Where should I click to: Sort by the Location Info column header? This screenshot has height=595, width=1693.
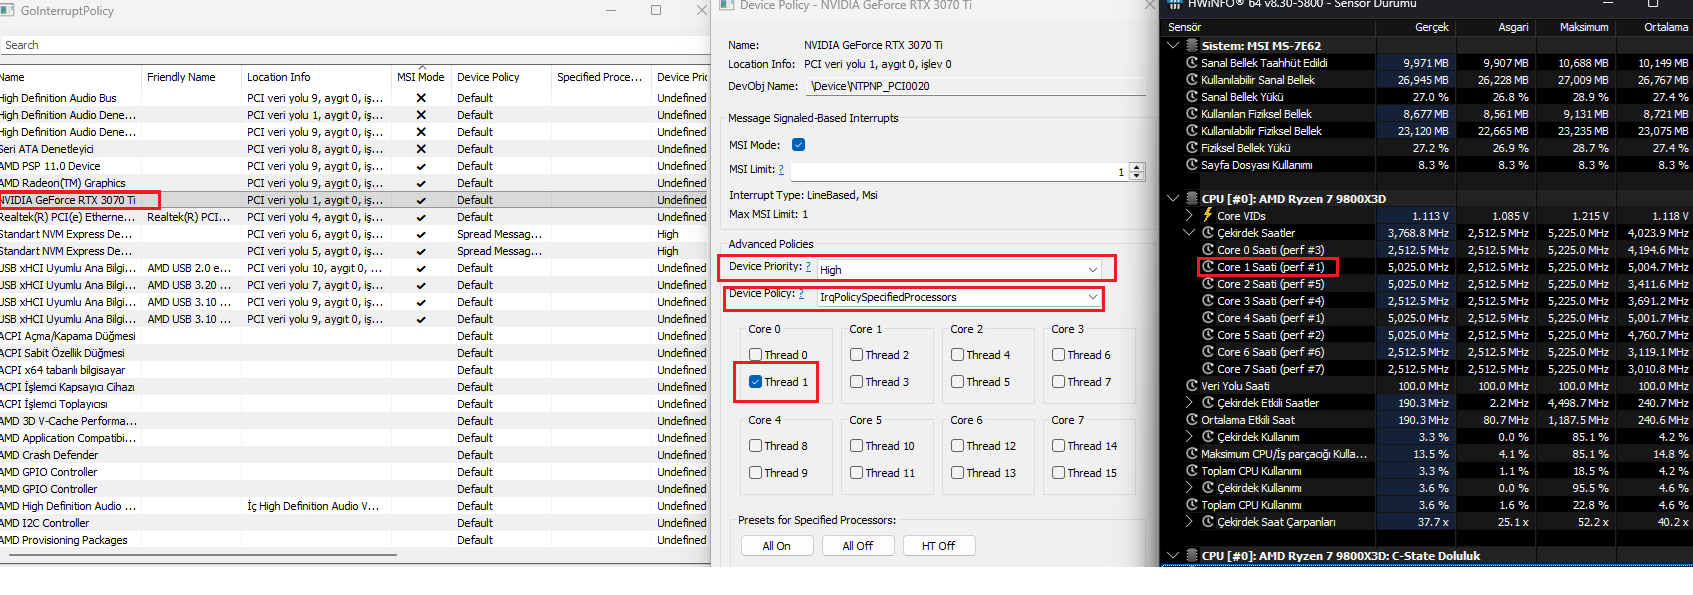[316, 77]
